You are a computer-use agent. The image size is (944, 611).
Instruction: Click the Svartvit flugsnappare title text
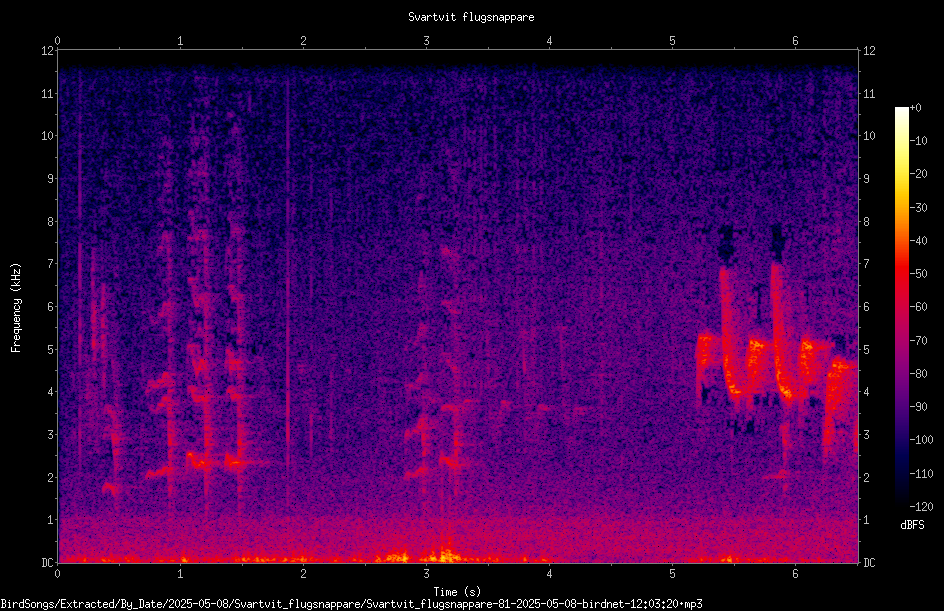click(471, 17)
